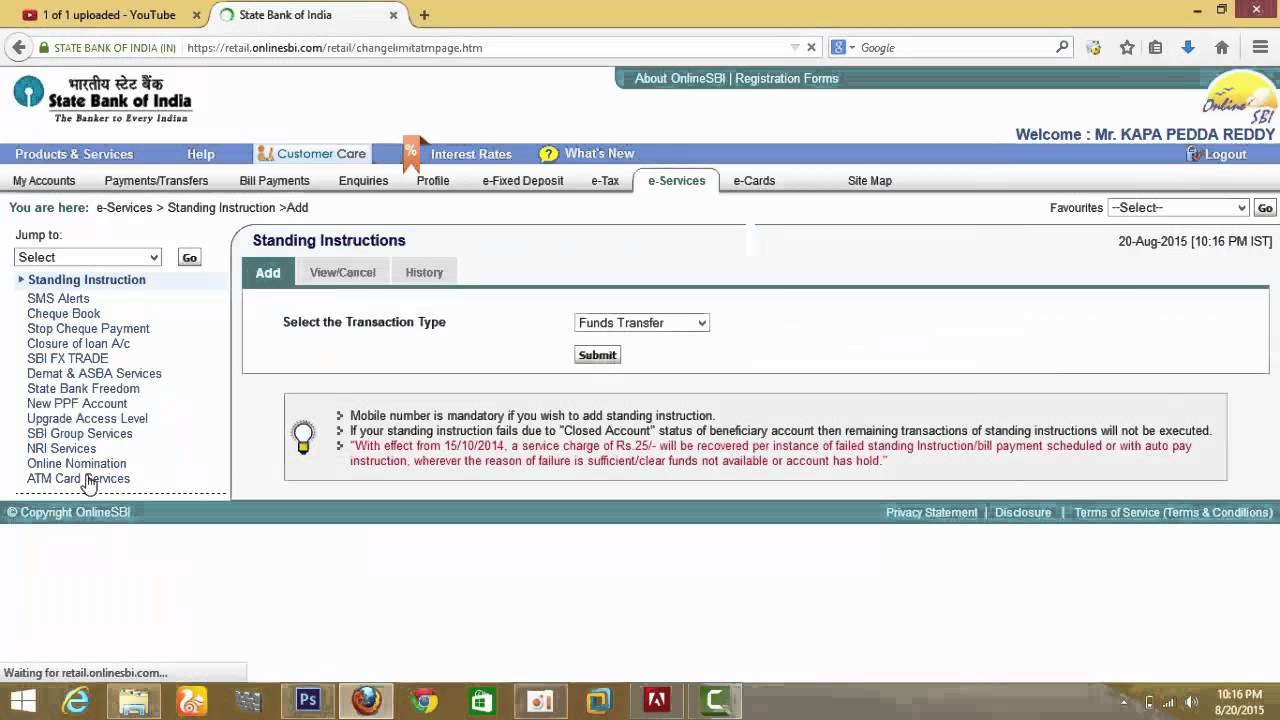Open the blue downloads arrow icon

click(1188, 47)
